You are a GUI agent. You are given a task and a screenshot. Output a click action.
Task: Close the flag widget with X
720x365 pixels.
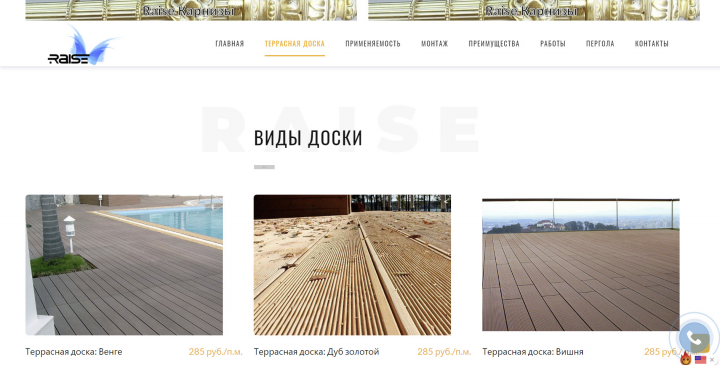pyautogui.click(x=712, y=359)
